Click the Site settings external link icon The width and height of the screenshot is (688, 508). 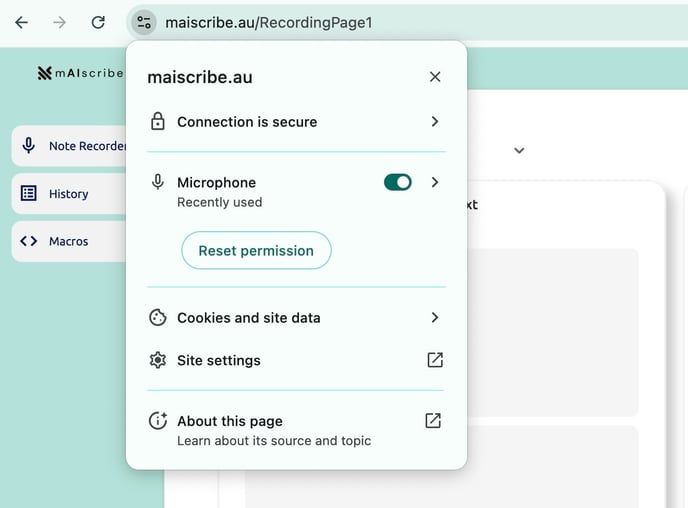click(x=435, y=360)
